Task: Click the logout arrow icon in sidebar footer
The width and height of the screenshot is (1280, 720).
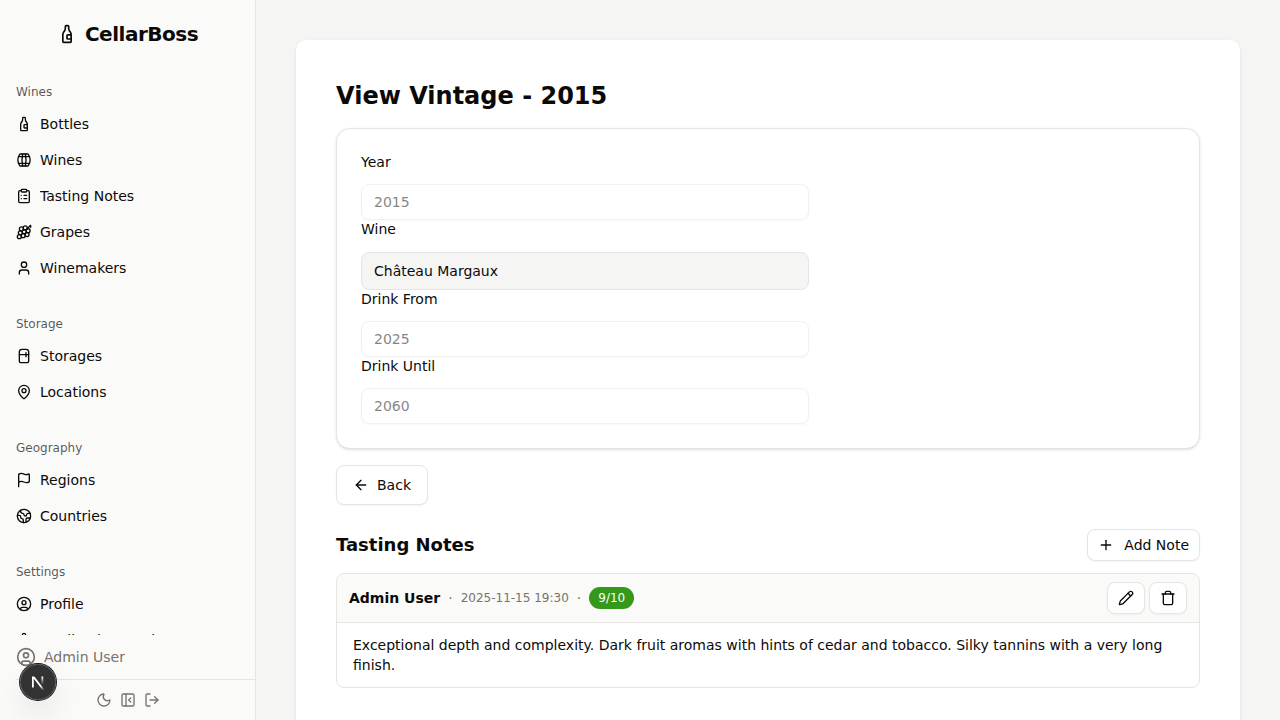Action: click(x=152, y=700)
